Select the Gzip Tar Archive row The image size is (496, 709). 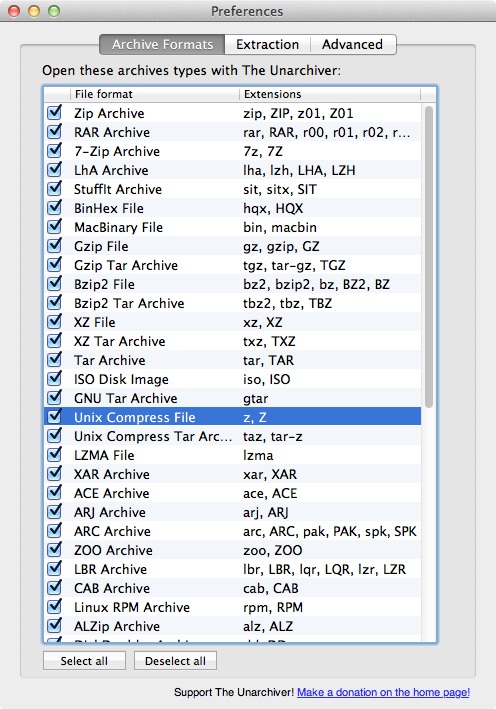coord(232,265)
